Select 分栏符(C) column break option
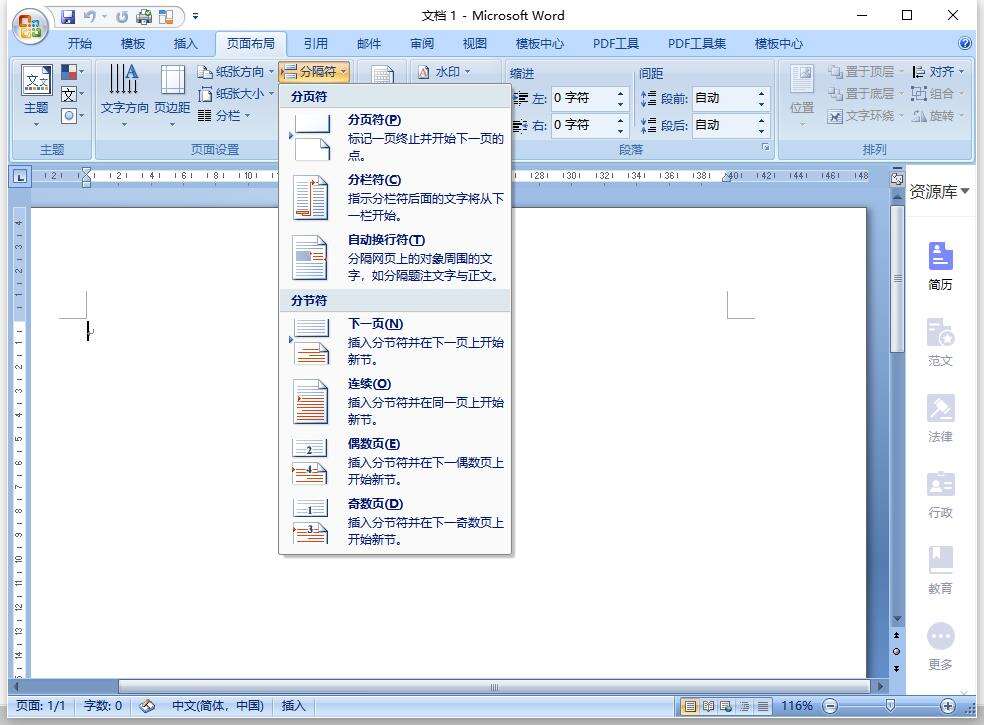984x725 pixels. coord(395,198)
